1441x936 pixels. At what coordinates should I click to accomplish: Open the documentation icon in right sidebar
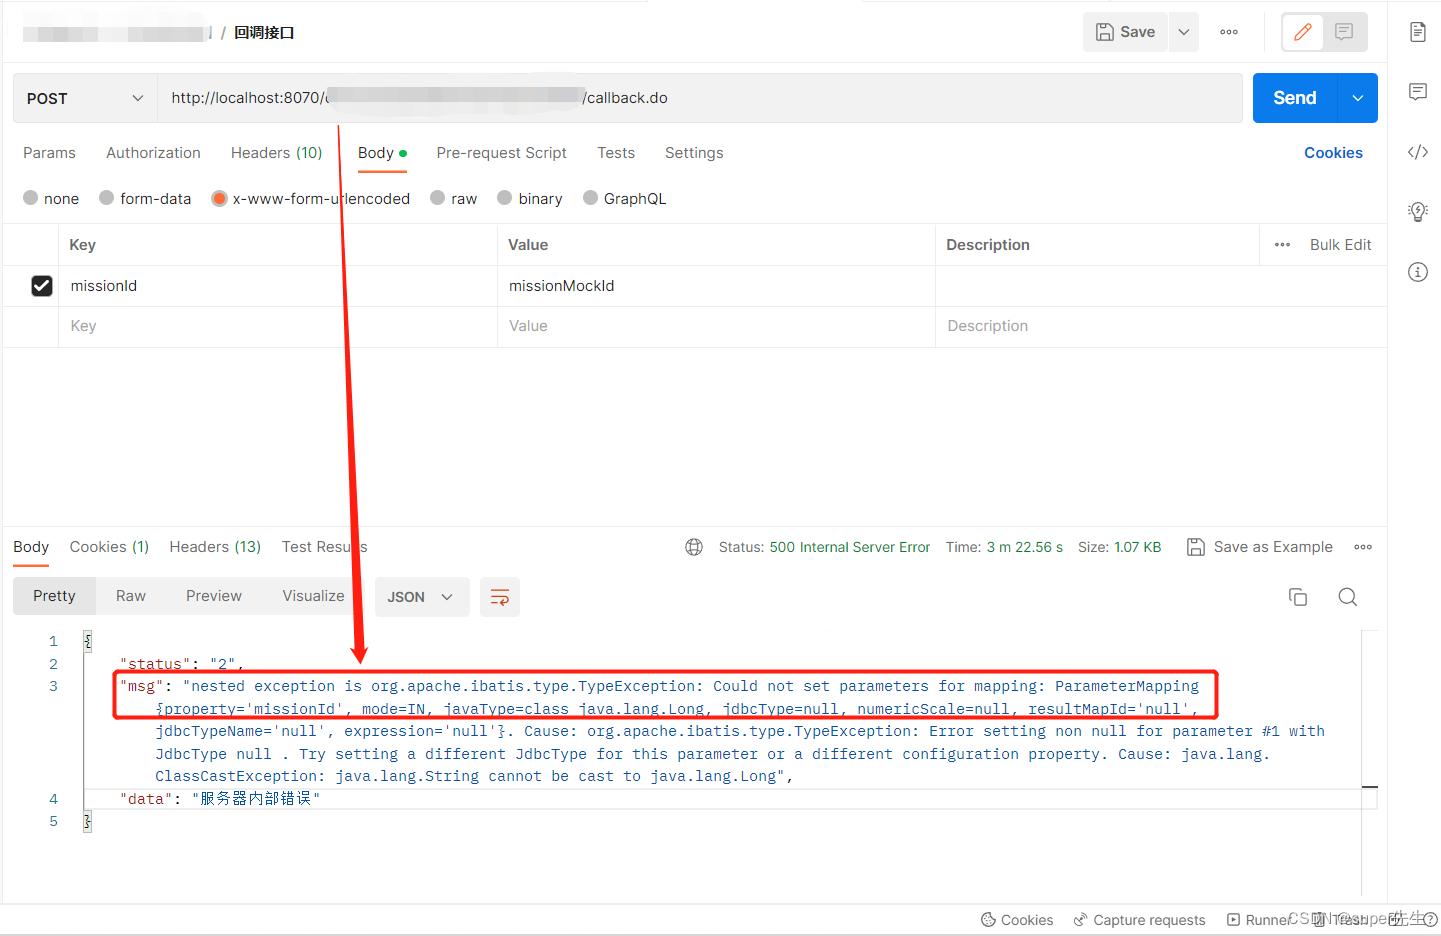[x=1418, y=32]
